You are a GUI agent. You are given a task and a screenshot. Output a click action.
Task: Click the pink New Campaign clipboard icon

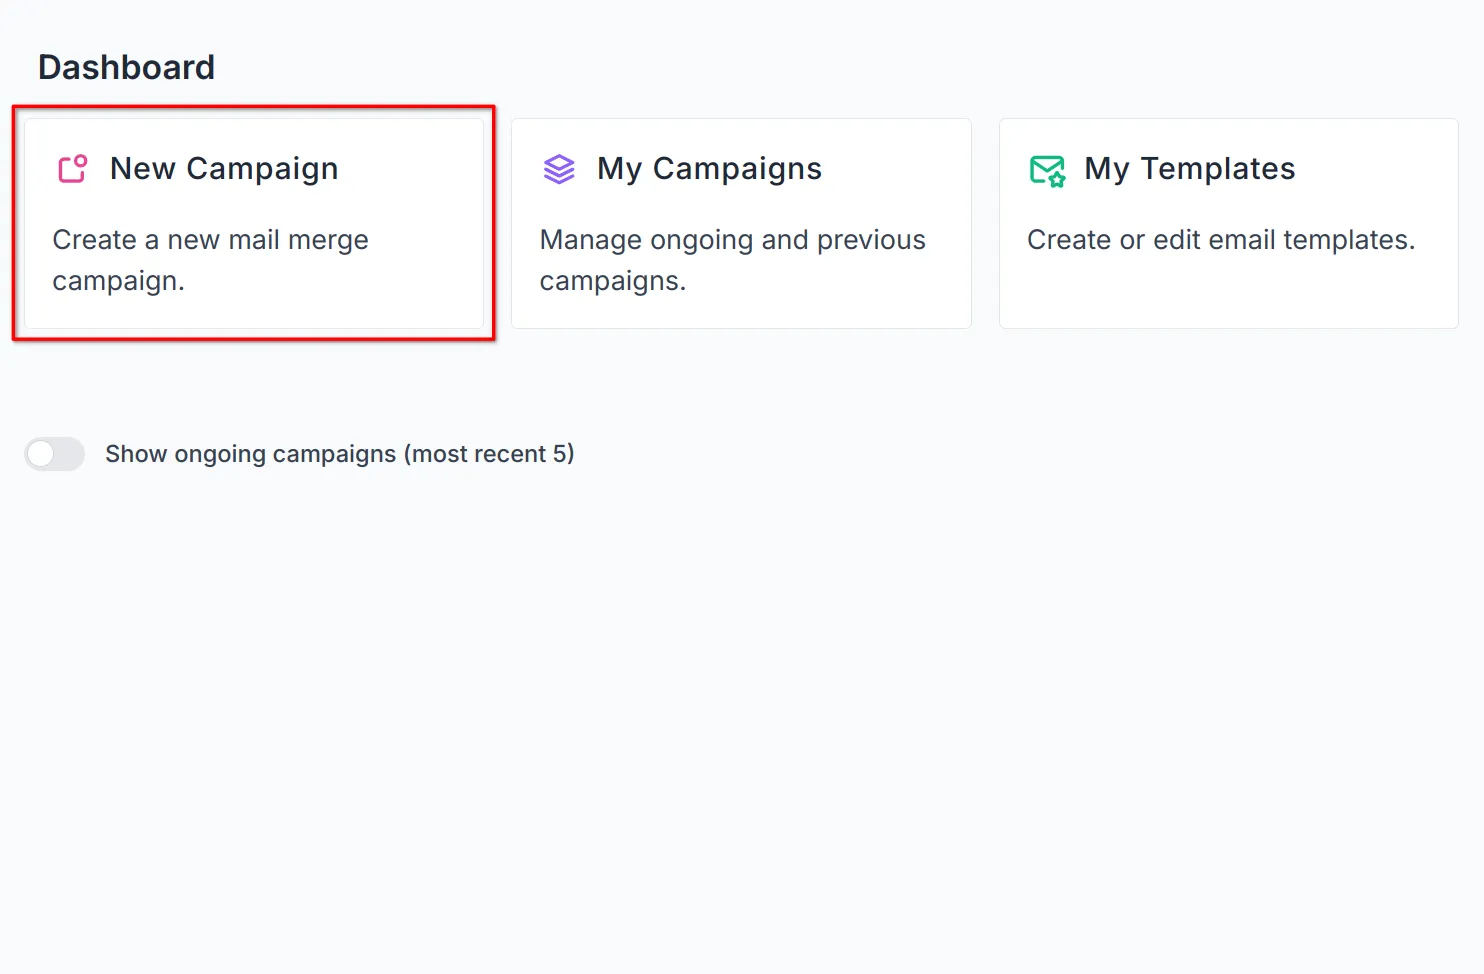click(71, 169)
